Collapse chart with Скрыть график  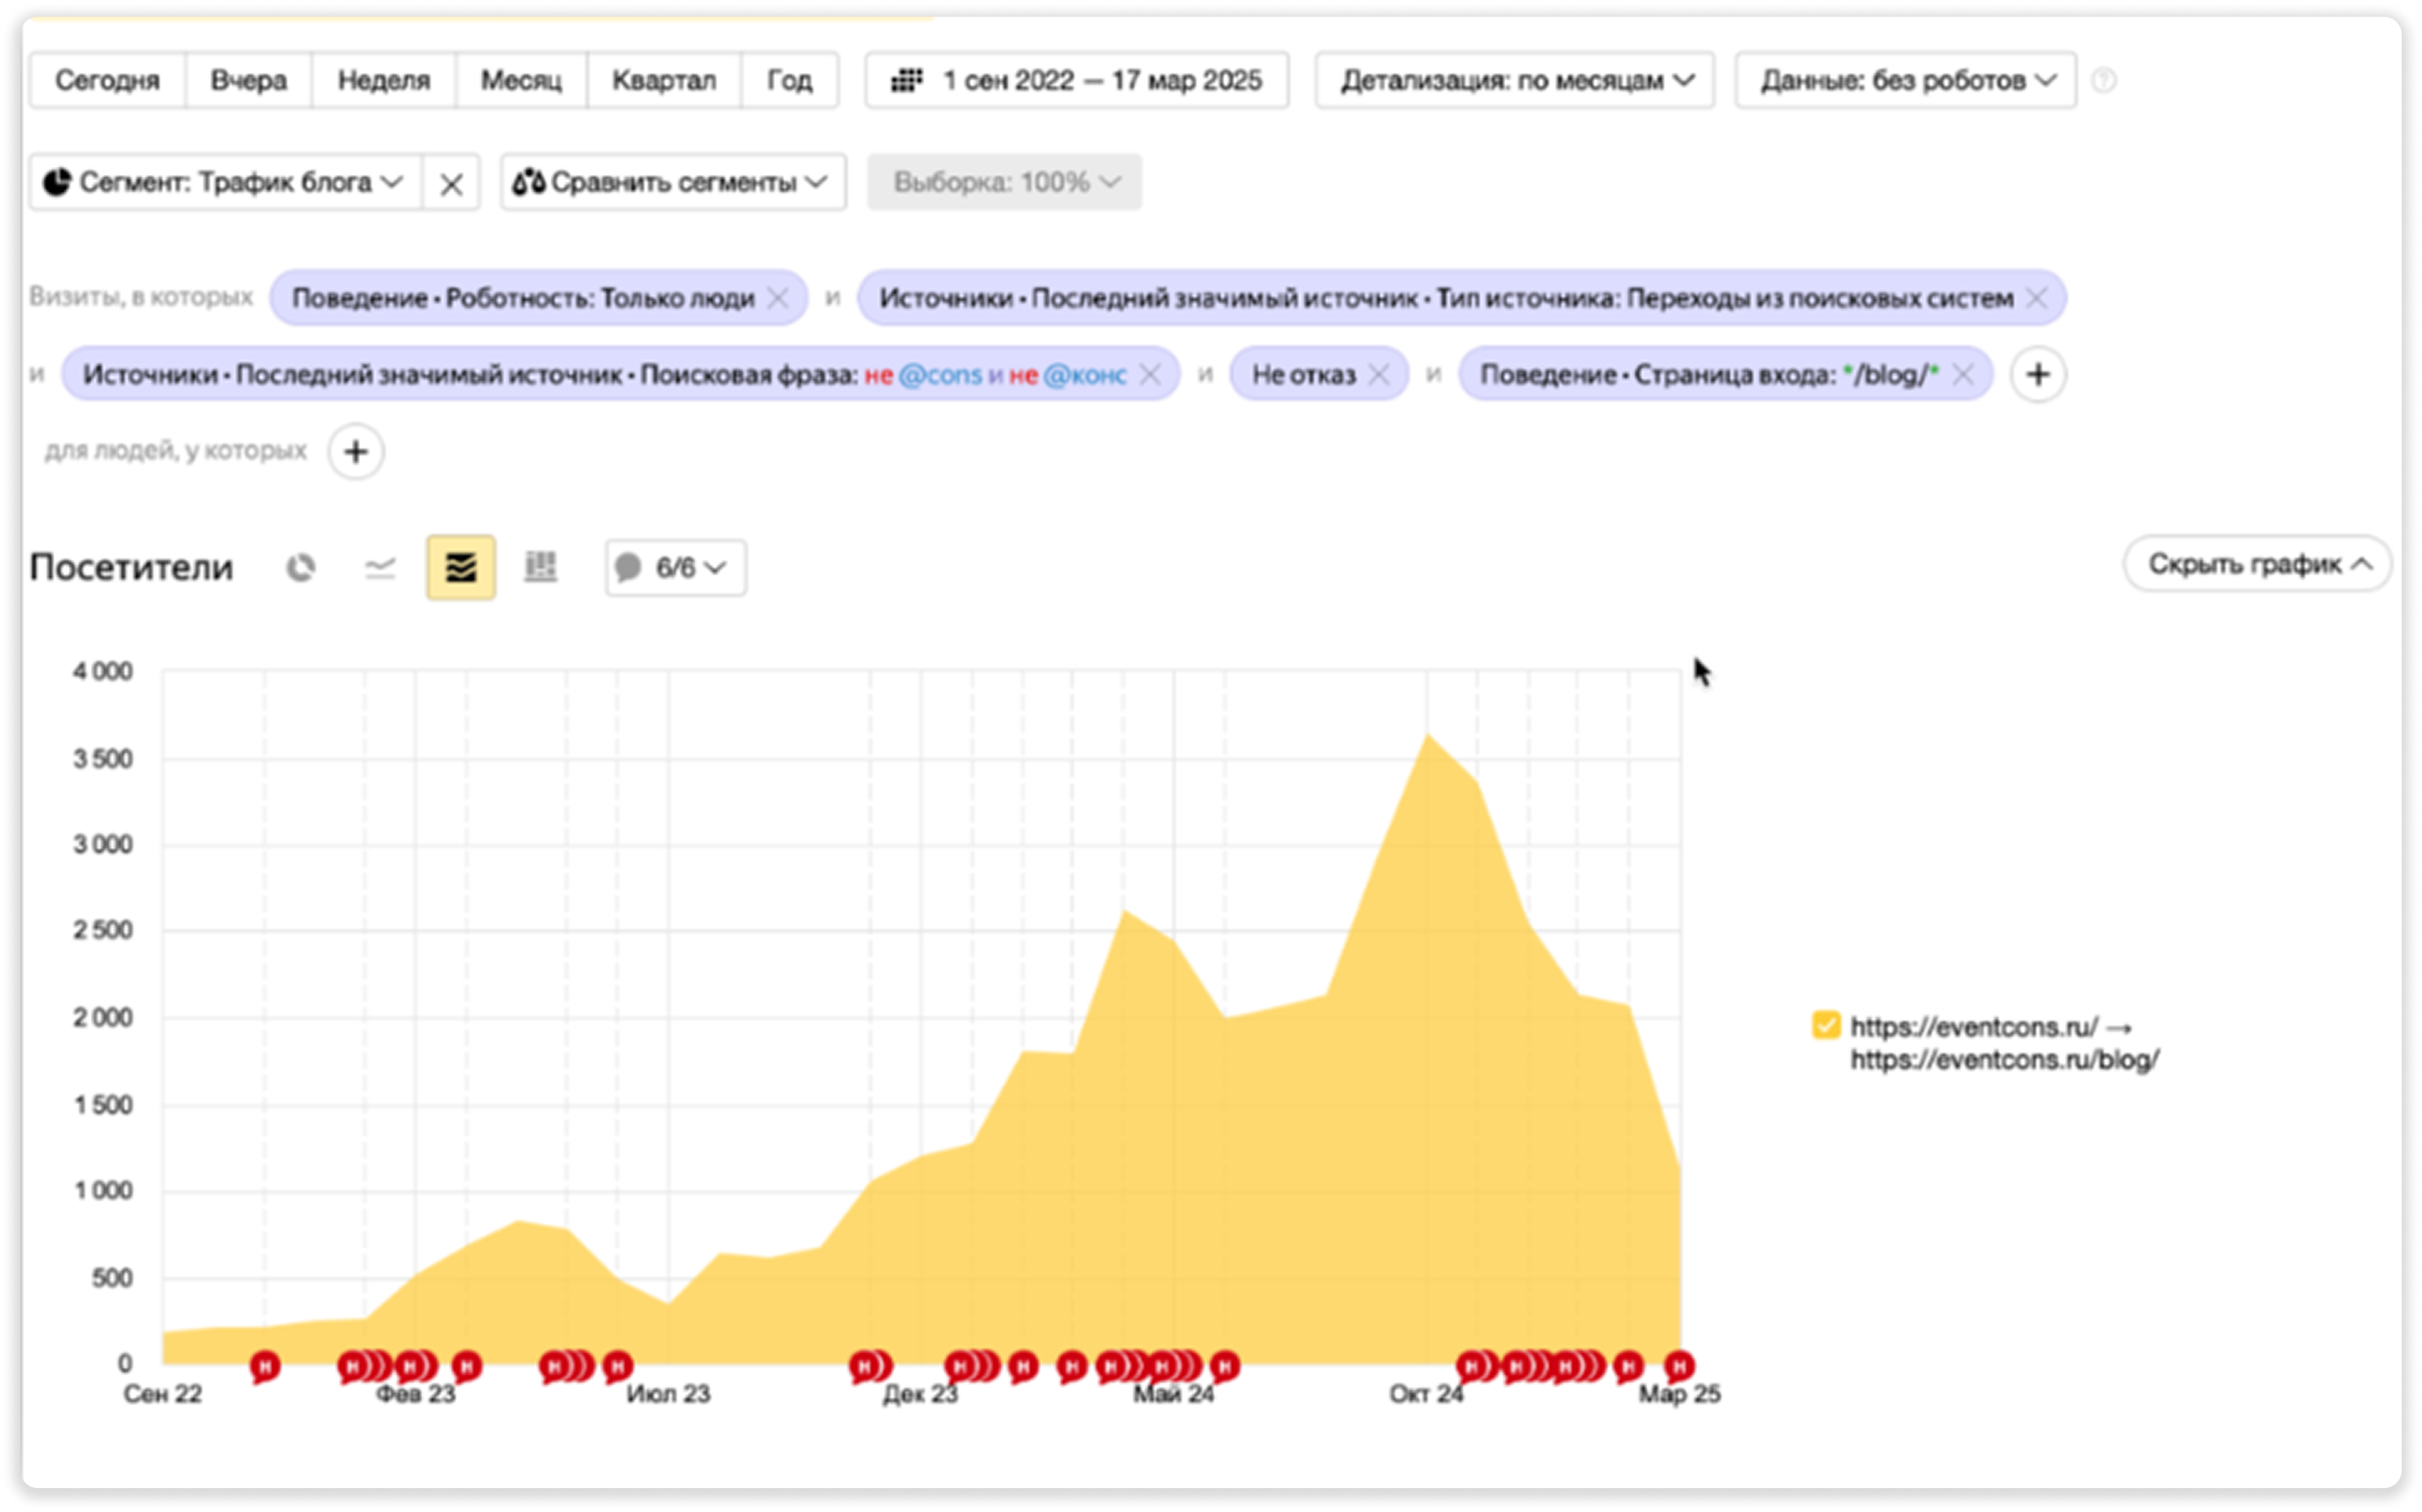pyautogui.click(x=2258, y=564)
